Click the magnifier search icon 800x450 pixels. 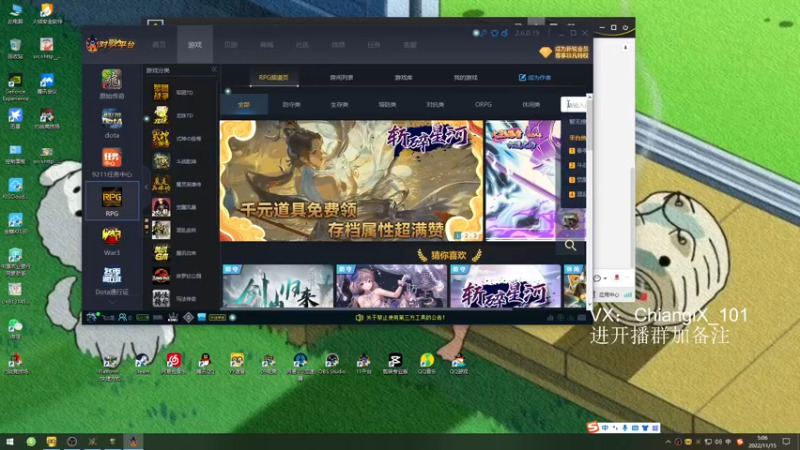(x=570, y=246)
